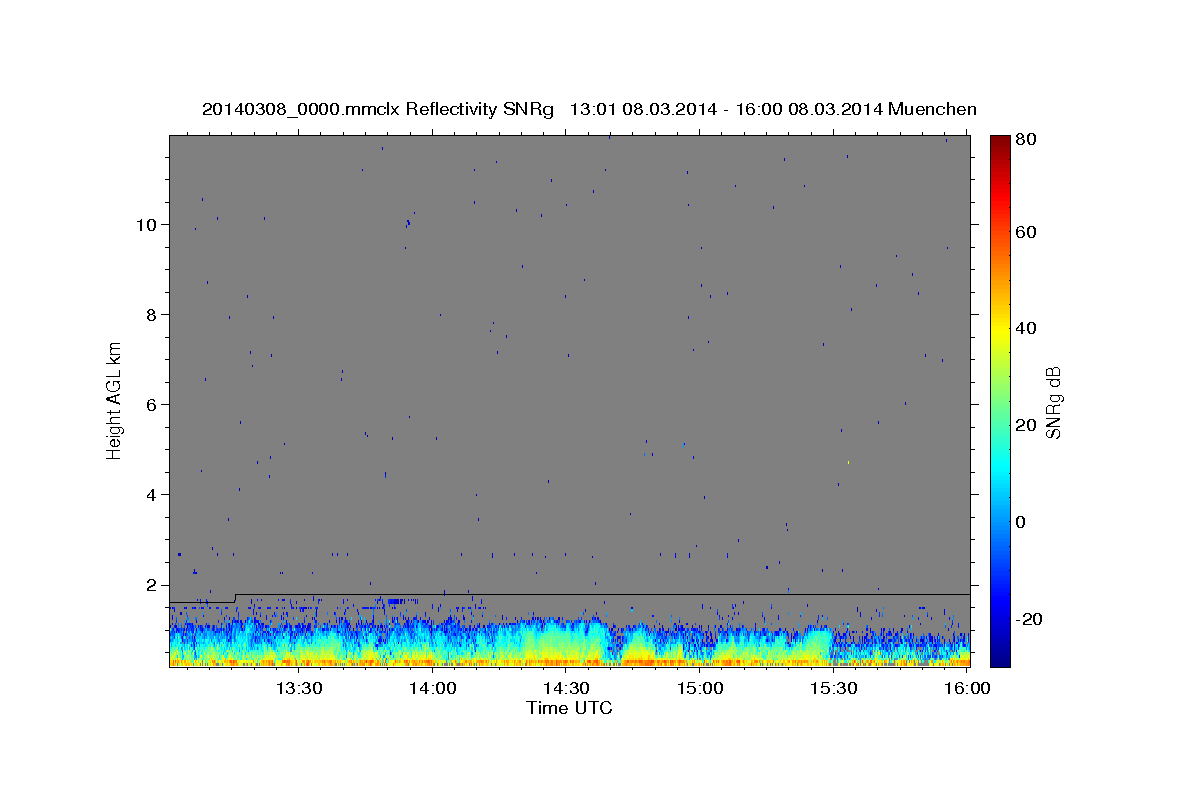Click the height tick label 10
The image size is (1200, 800).
(x=146, y=225)
